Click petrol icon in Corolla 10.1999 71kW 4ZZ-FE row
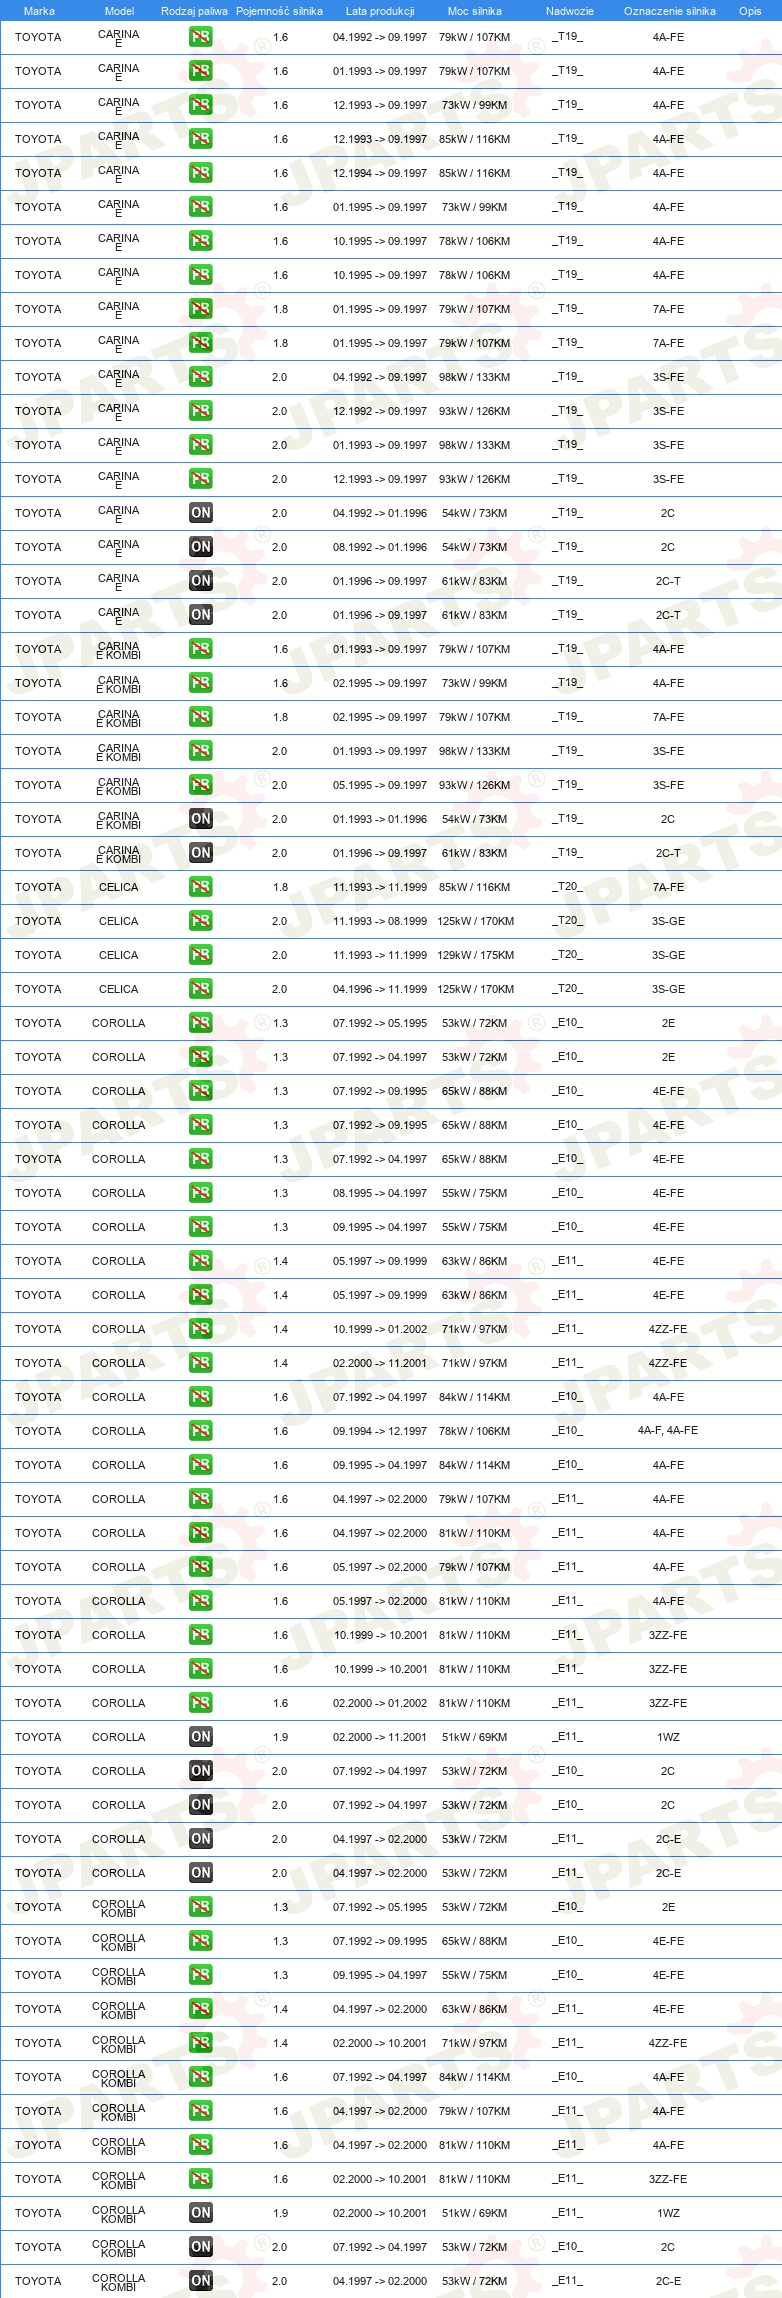782x2298 pixels. pyautogui.click(x=200, y=1329)
